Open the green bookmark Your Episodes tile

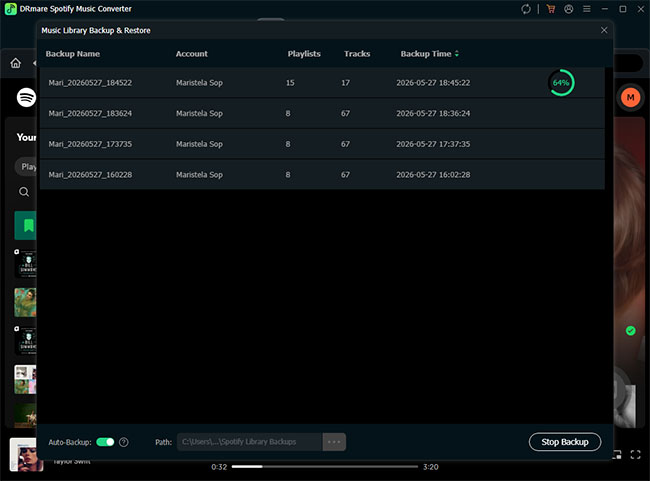tap(25, 226)
